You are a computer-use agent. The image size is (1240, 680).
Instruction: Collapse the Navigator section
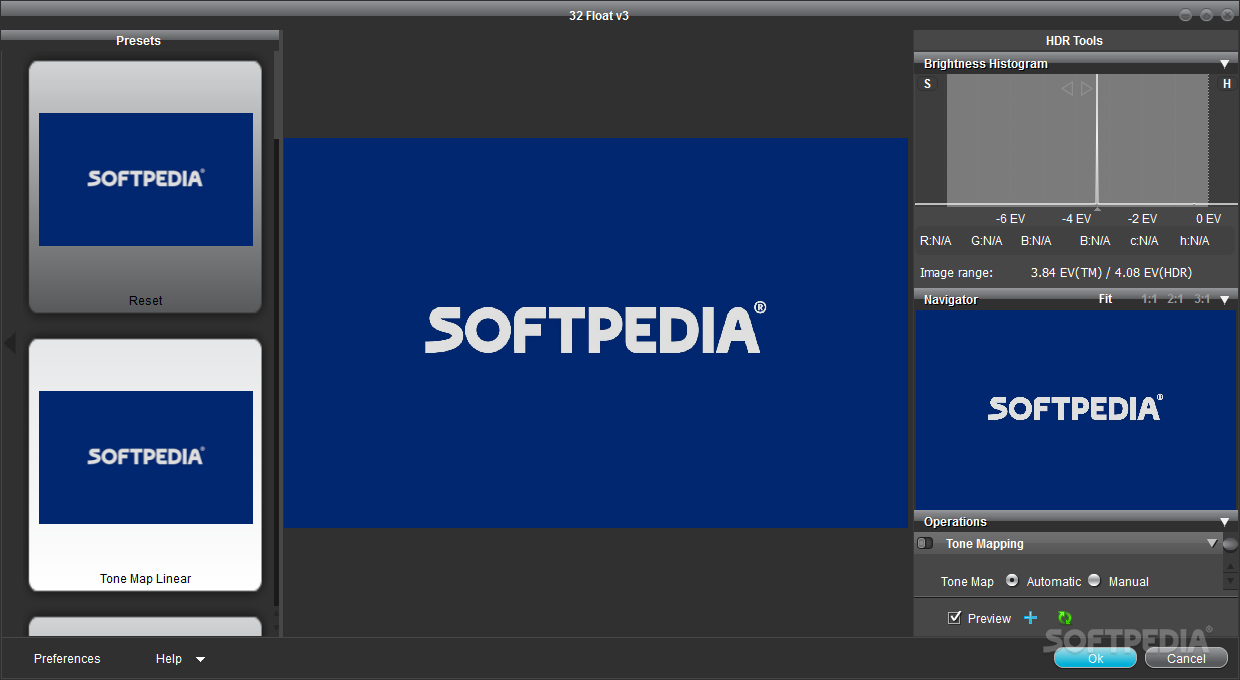click(1225, 299)
